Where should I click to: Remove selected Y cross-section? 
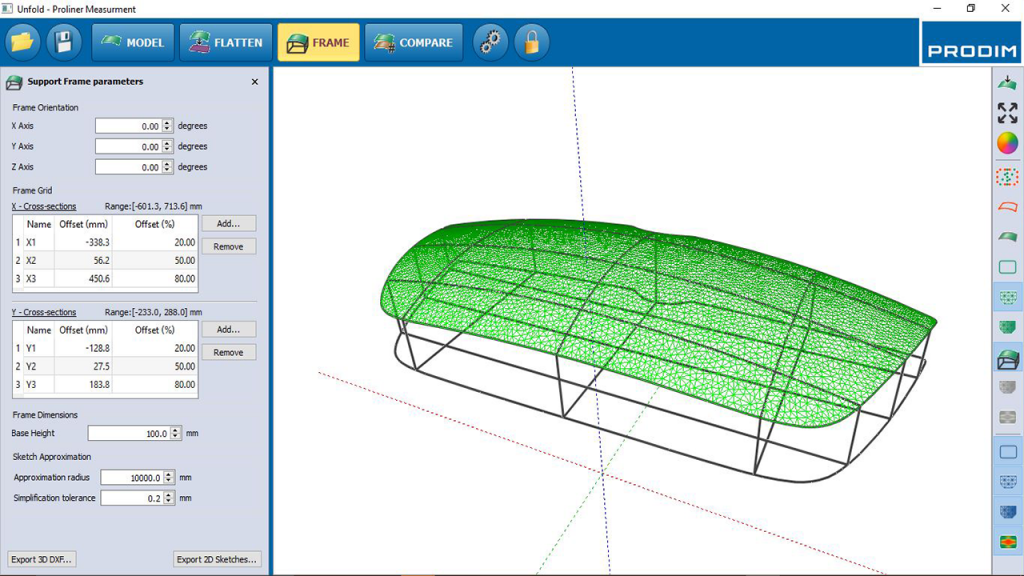(x=229, y=353)
